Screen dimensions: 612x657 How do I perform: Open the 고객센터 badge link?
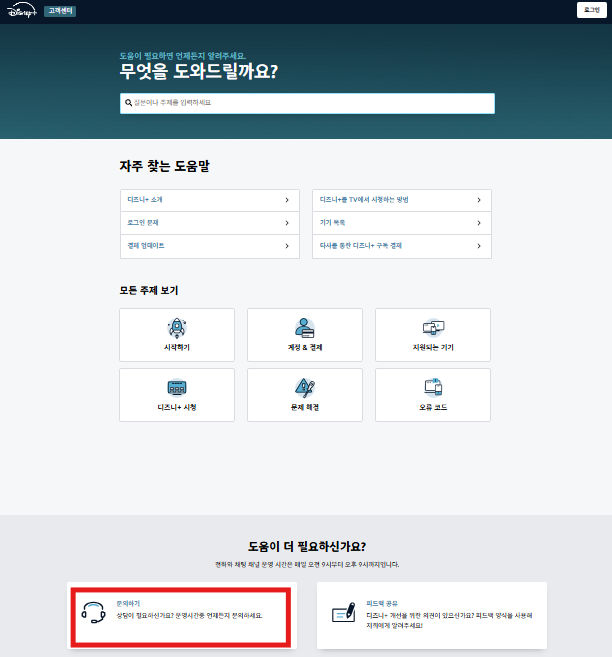coord(60,11)
